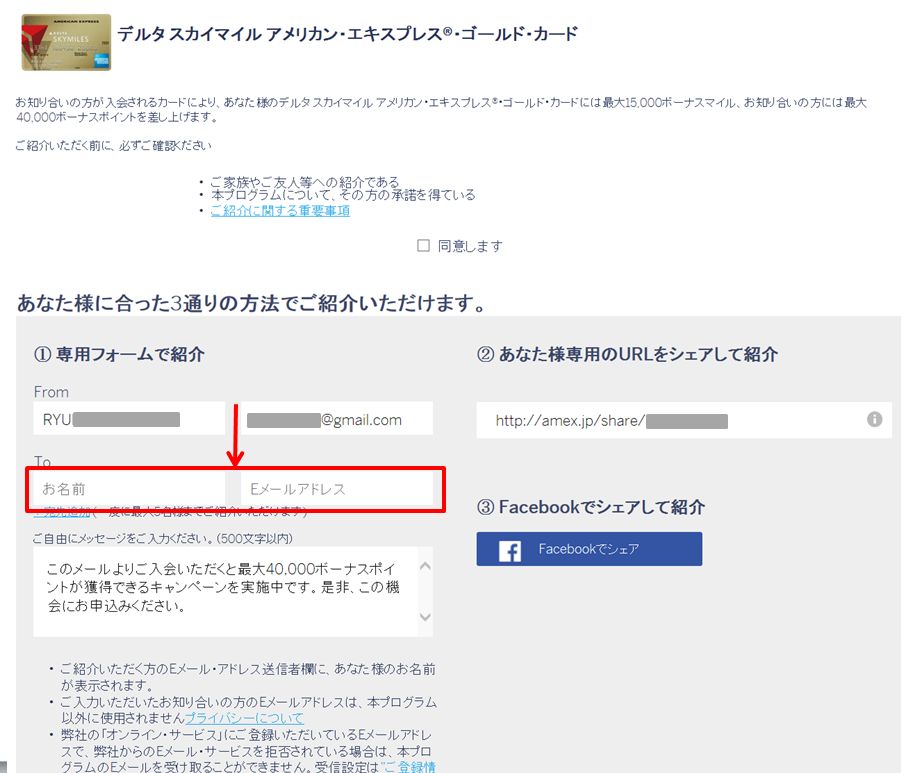Image resolution: width=907 pixels, height=773 pixels.
Task: Click the ご家族やご友人等への紹介である bullet
Action: click(304, 182)
